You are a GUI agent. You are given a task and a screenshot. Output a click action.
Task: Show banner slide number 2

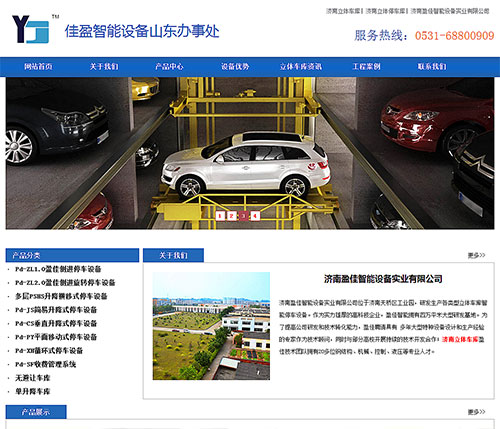(231, 216)
